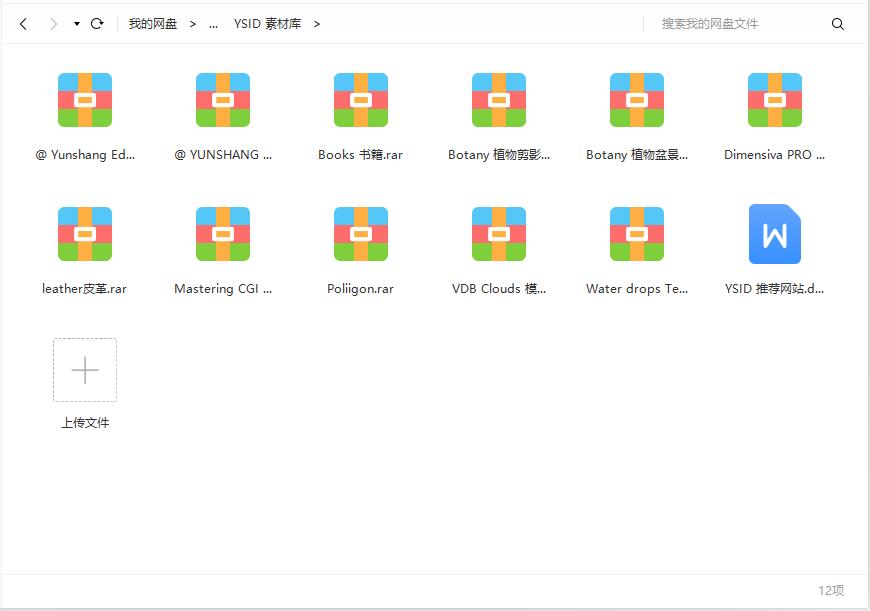Select the Poliigon.rar archive icon
870x611 pixels.
pyautogui.click(x=361, y=234)
